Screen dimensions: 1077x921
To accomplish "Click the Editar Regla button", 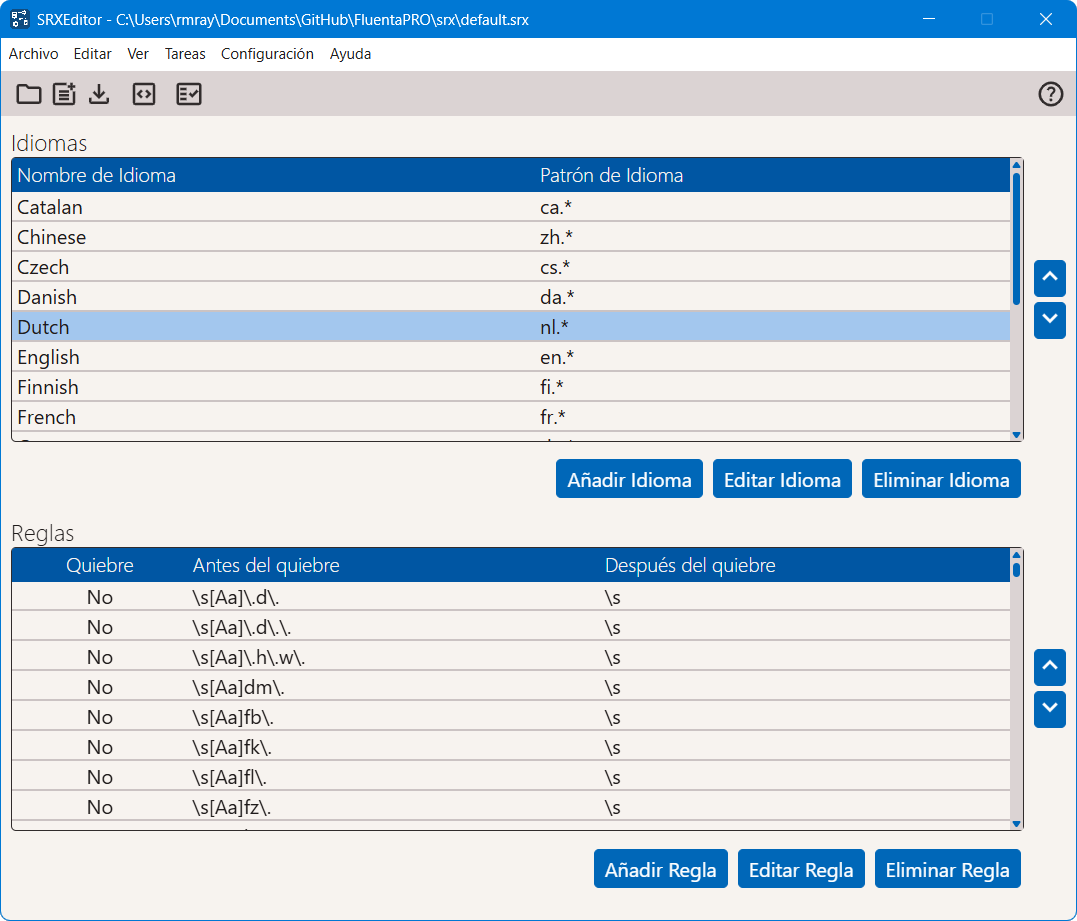I will pos(801,869).
